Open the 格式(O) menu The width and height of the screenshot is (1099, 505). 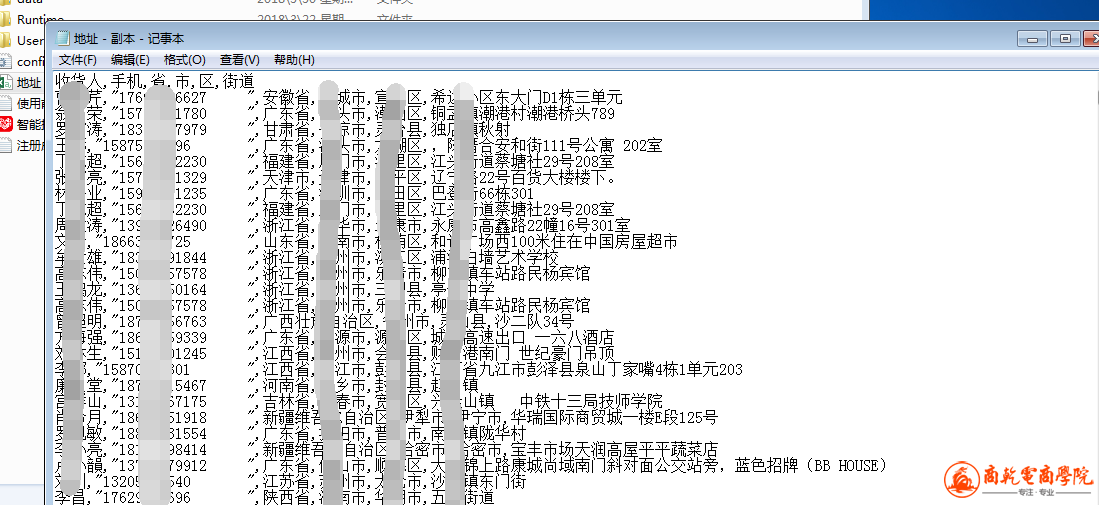[x=184, y=60]
